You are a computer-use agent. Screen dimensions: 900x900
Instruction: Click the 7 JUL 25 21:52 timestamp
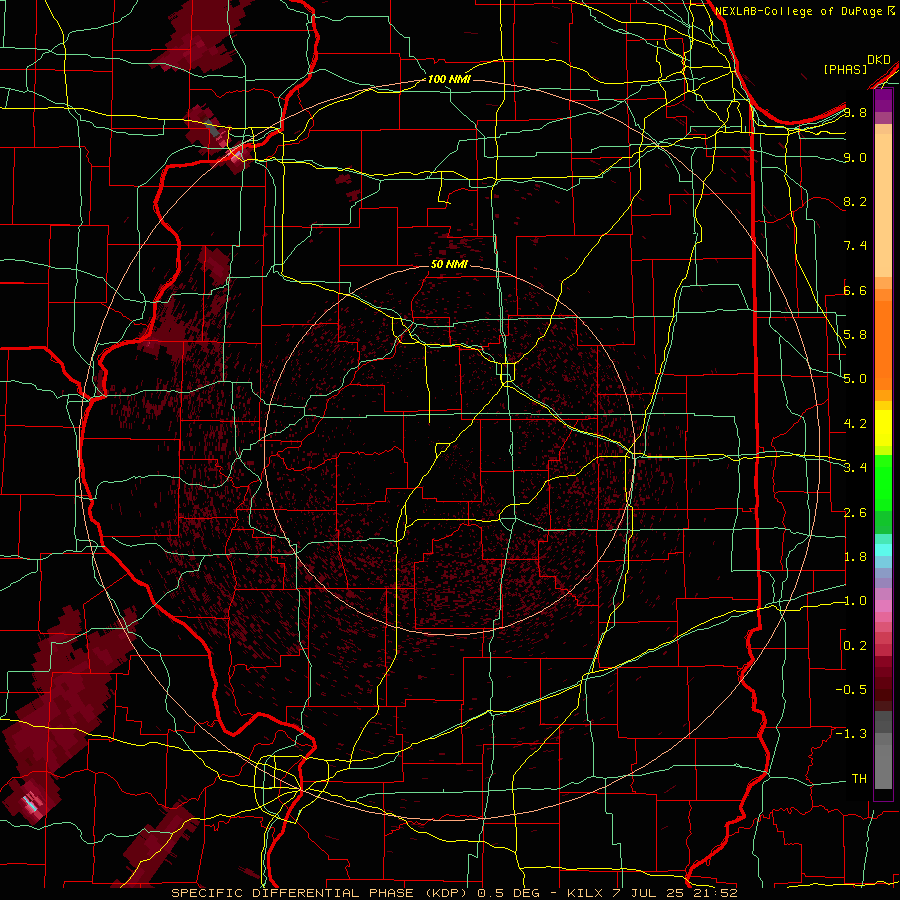[x=673, y=893]
